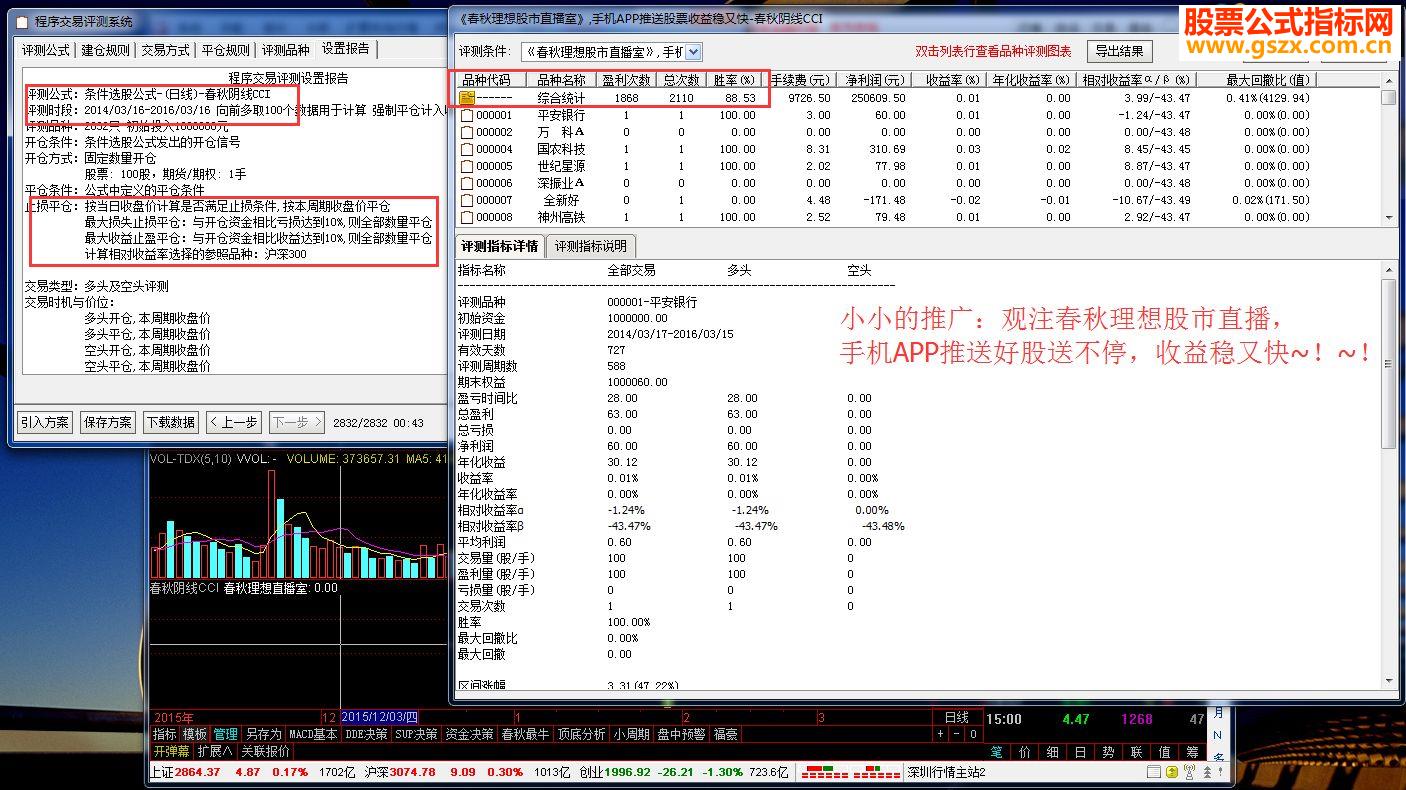Select the 小周期 indicator tab
Screen dimensions: 1406x790
[x=632, y=734]
